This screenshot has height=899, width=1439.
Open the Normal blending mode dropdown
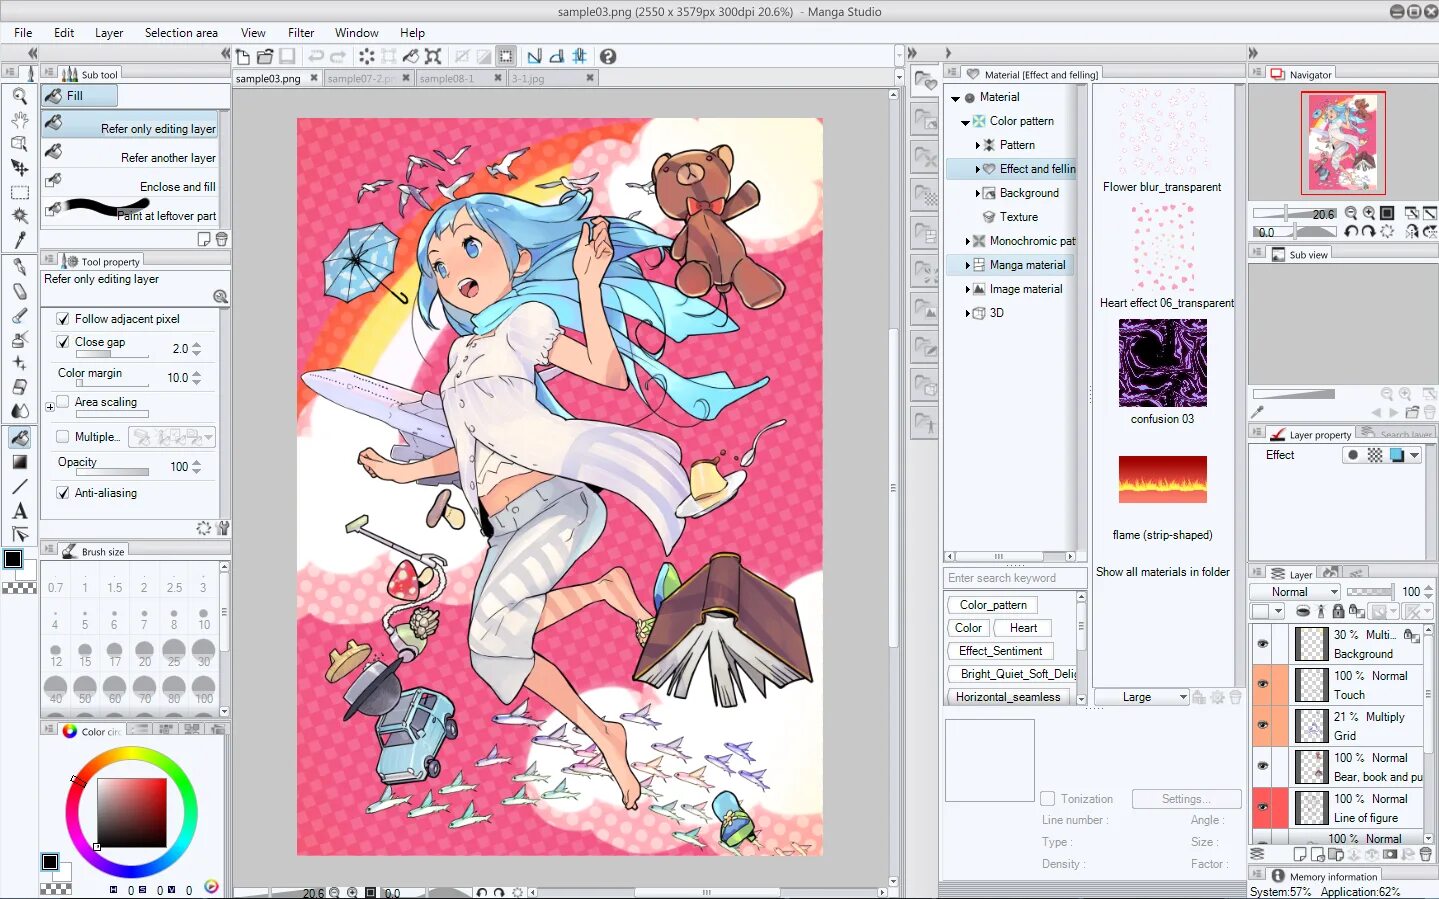[x=1295, y=592]
